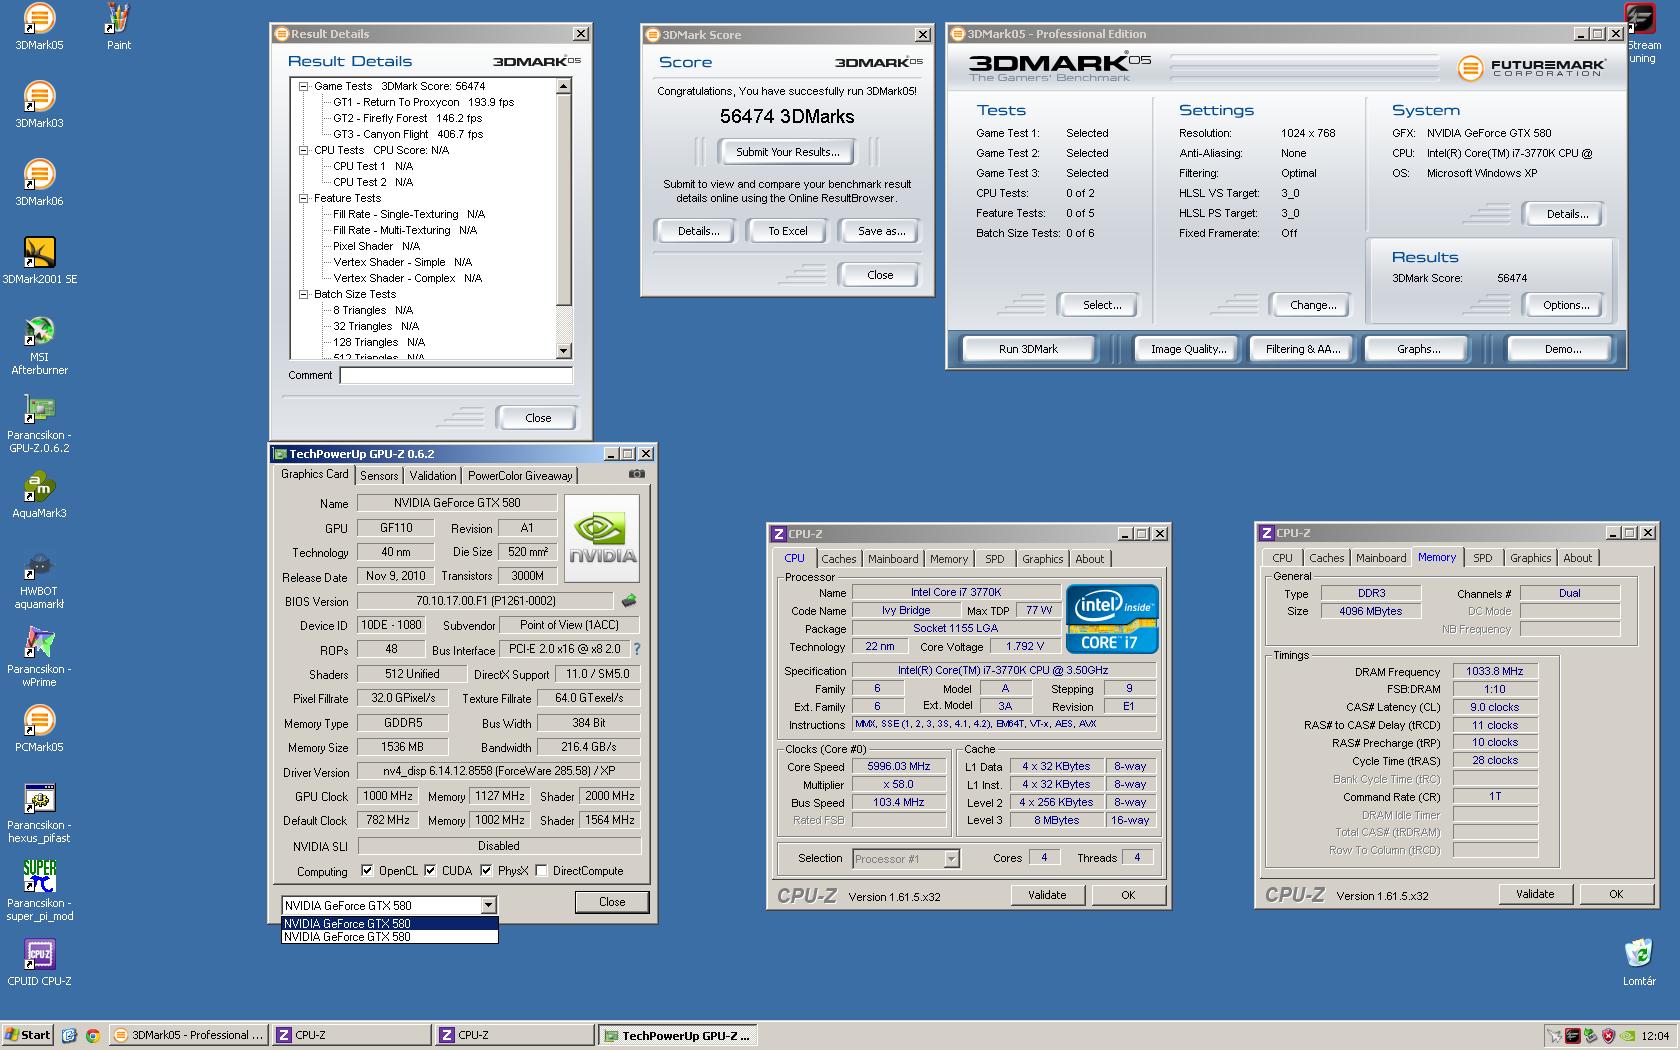
Task: Click the Options button under Results
Action: pos(1566,305)
